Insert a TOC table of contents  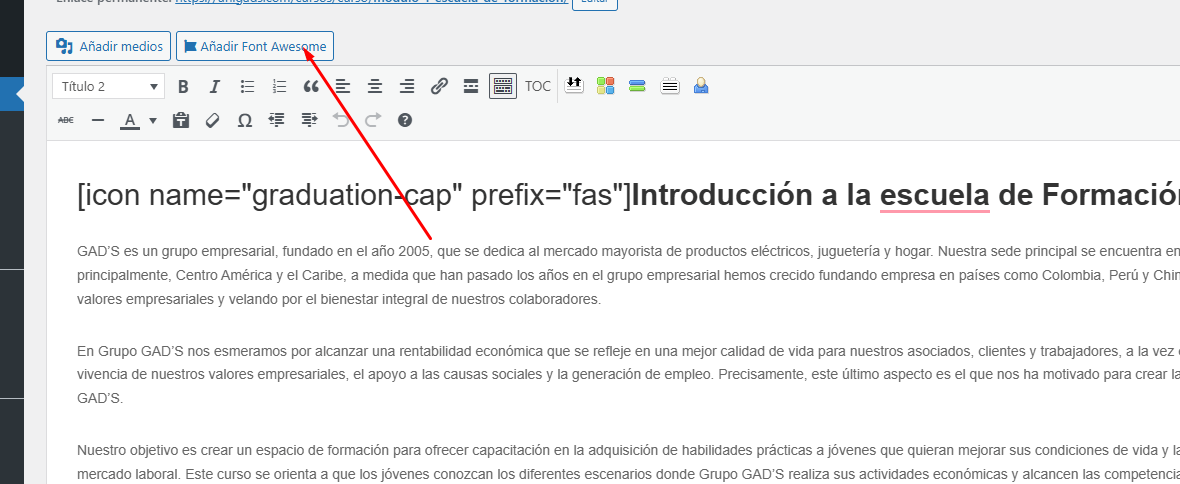[x=537, y=87]
